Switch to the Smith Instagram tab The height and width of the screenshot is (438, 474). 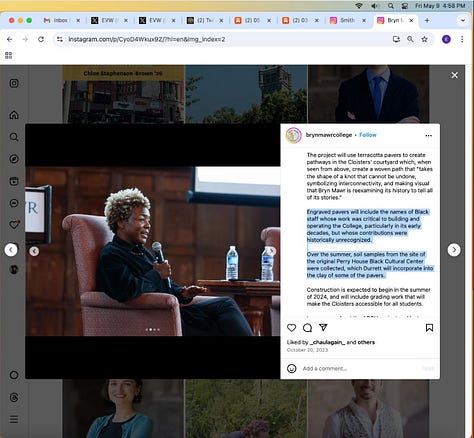347,20
